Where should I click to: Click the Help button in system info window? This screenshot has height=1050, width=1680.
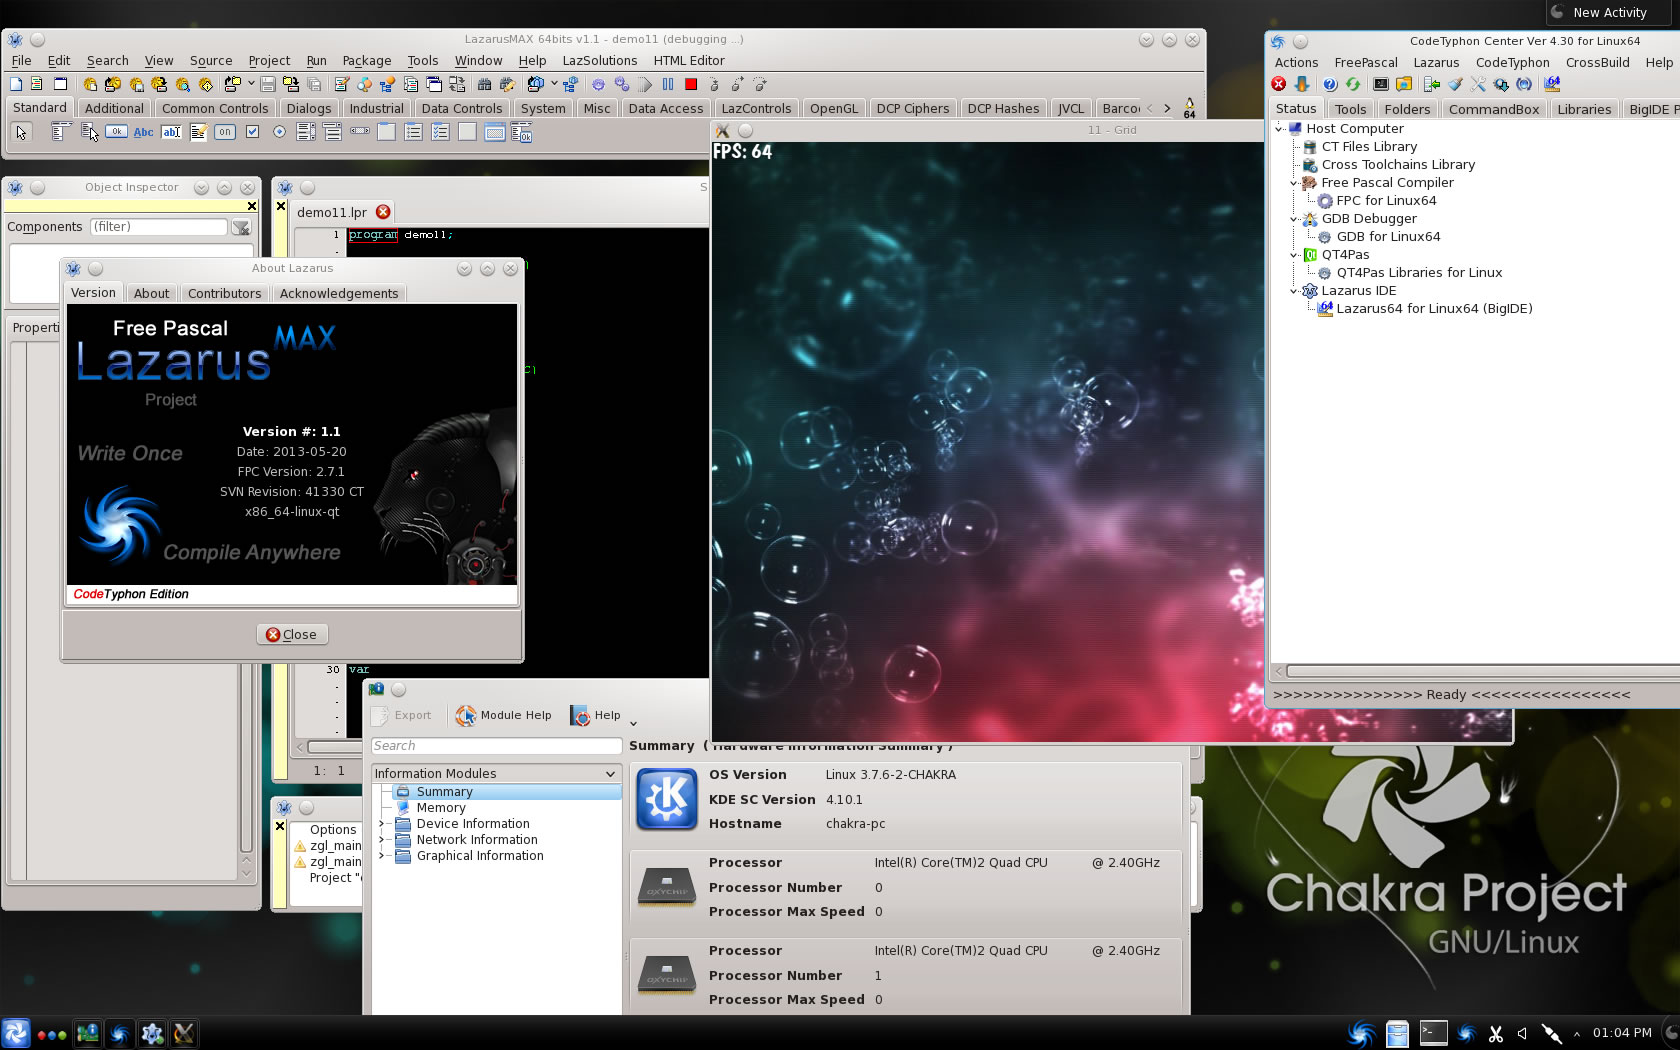596,716
